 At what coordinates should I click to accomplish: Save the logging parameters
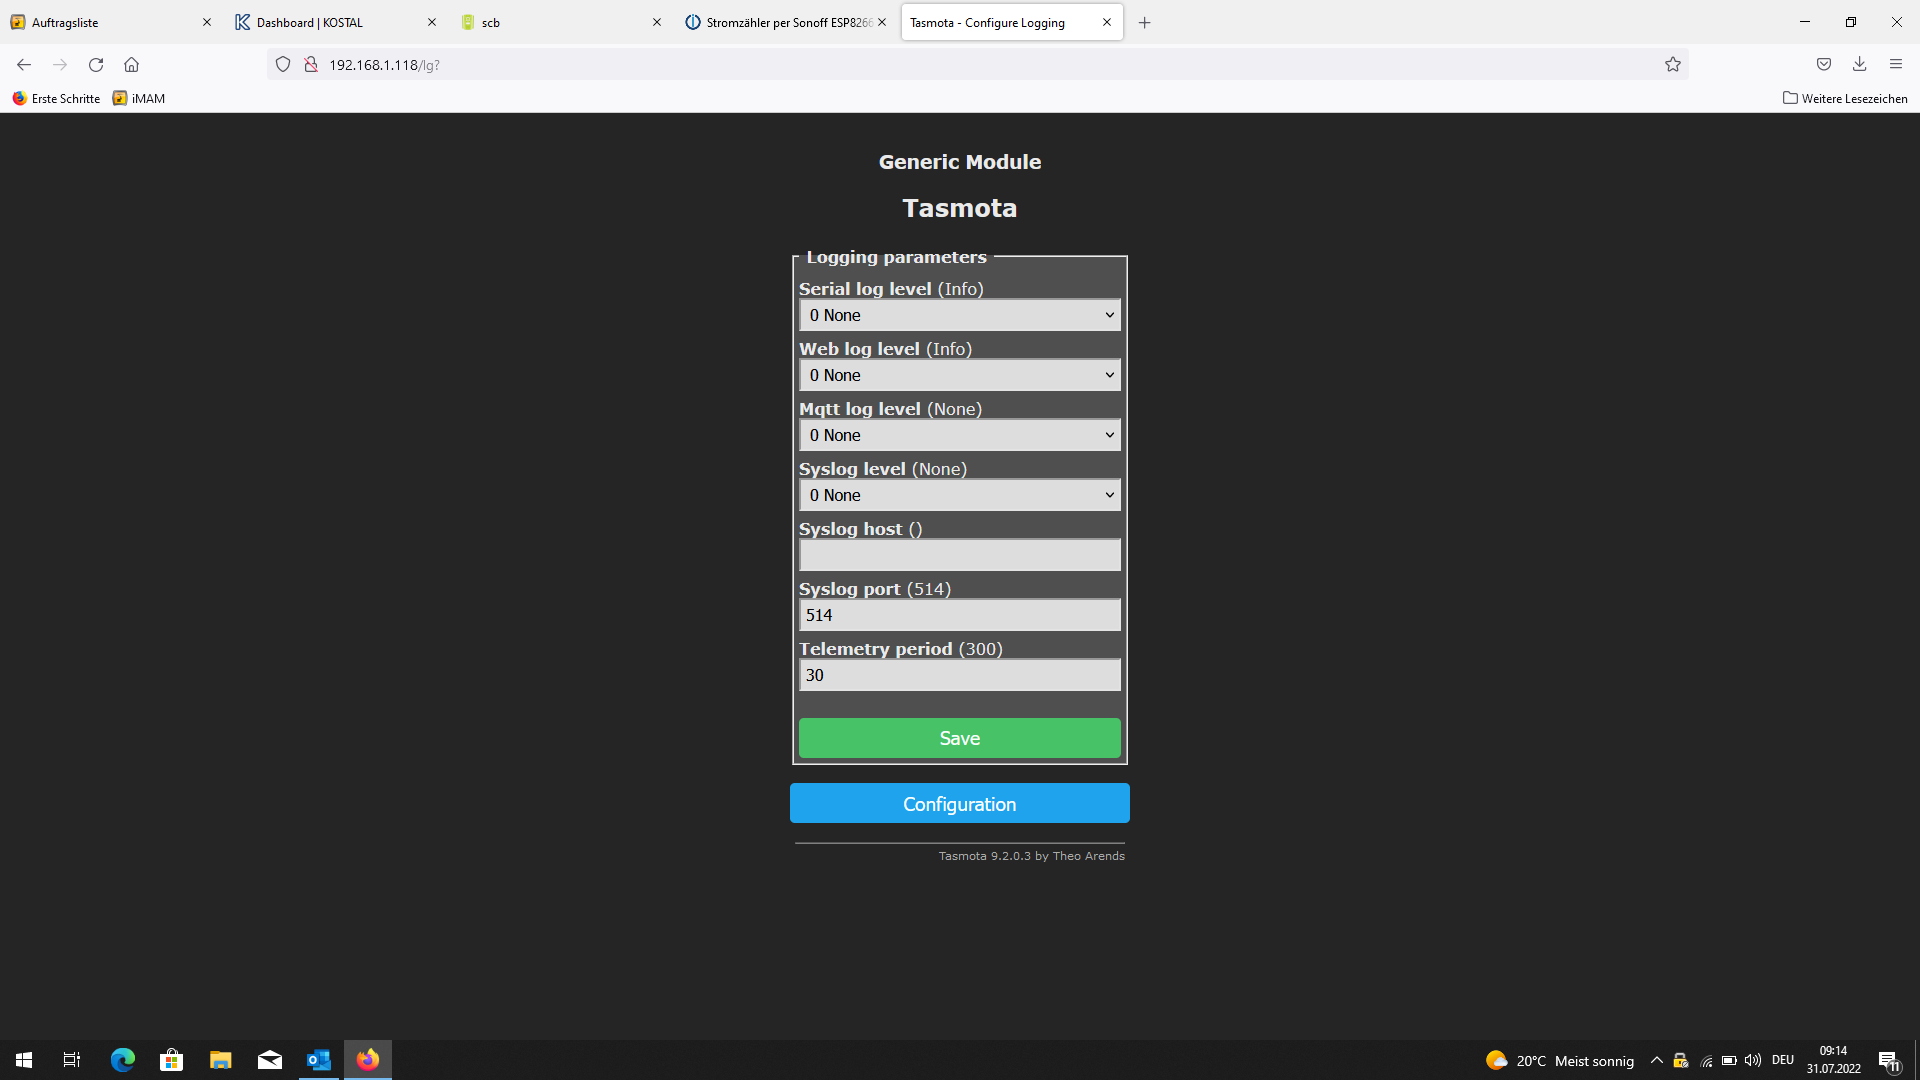[x=960, y=738]
